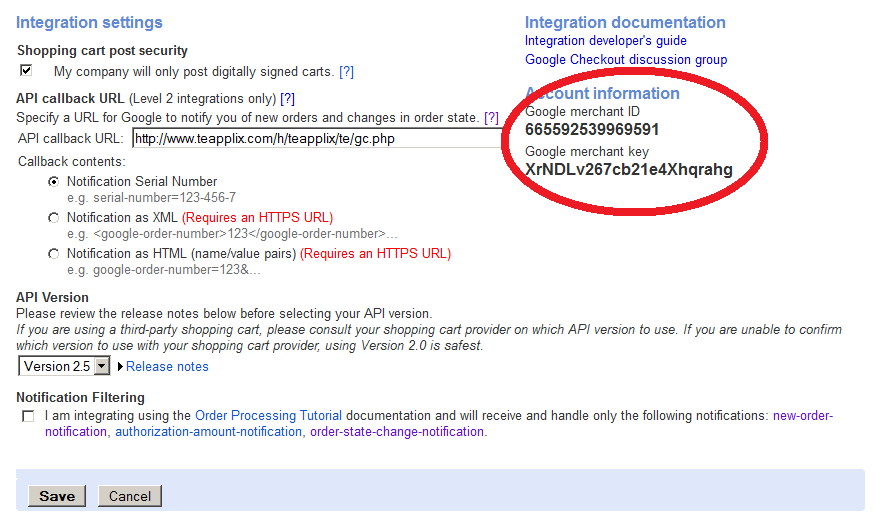Click the Integration settings heading
Viewport: 879px width, 528px height.
tap(89, 22)
